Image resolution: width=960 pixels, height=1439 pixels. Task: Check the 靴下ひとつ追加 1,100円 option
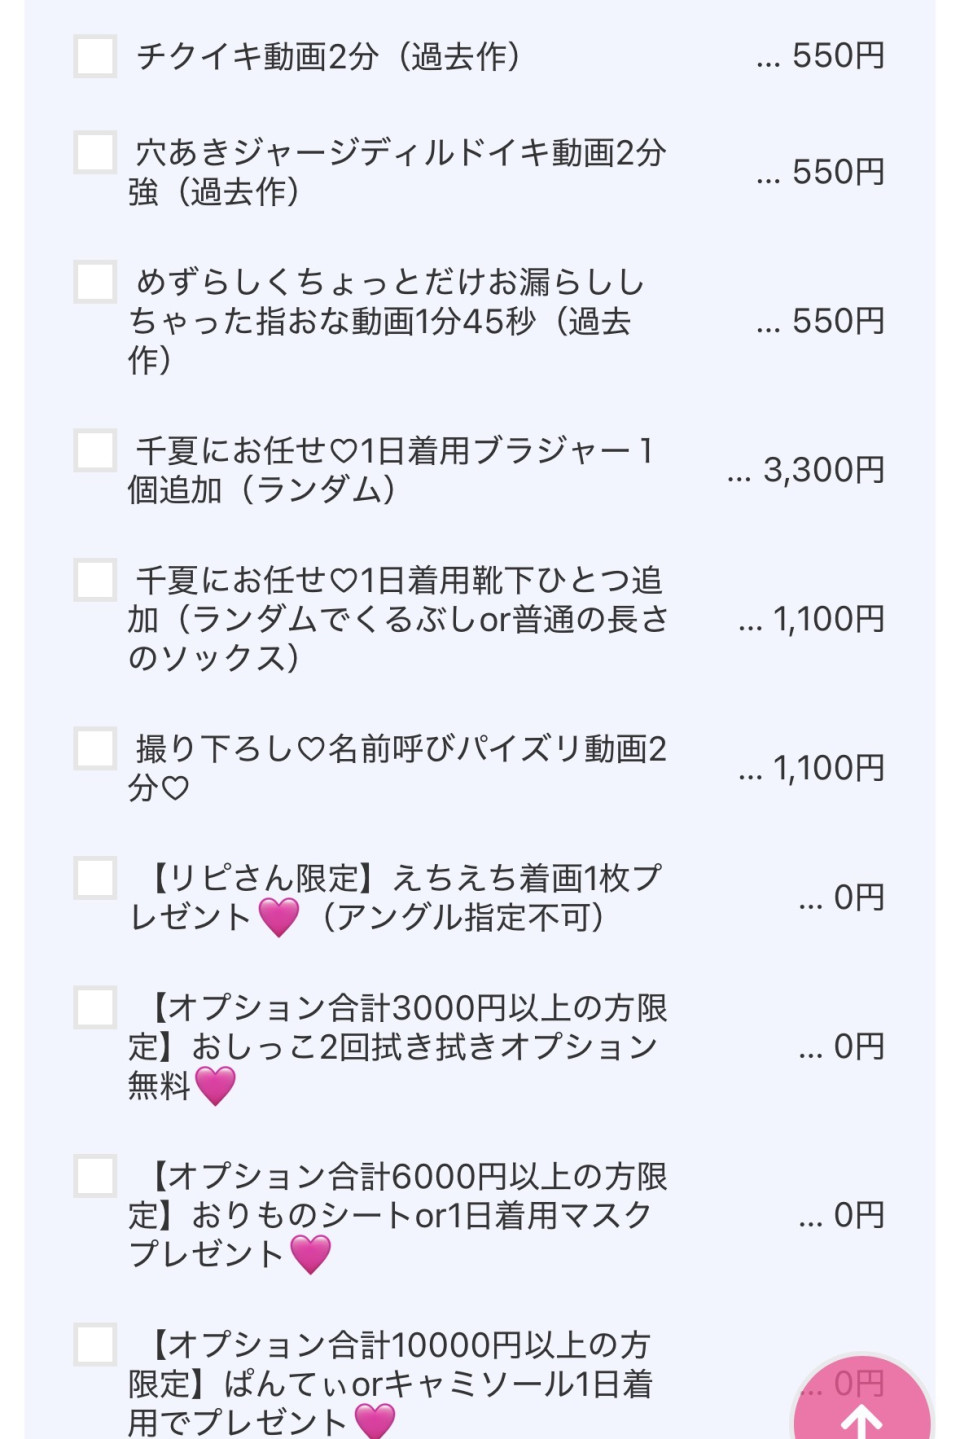tap(96, 580)
